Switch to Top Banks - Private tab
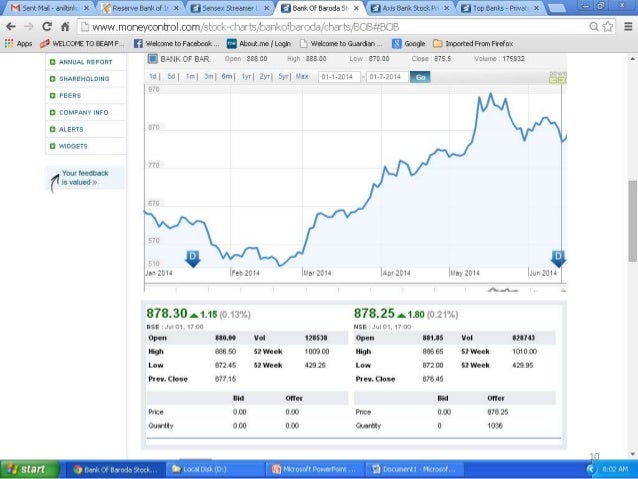Screen dimensions: 638x479 [500, 8]
